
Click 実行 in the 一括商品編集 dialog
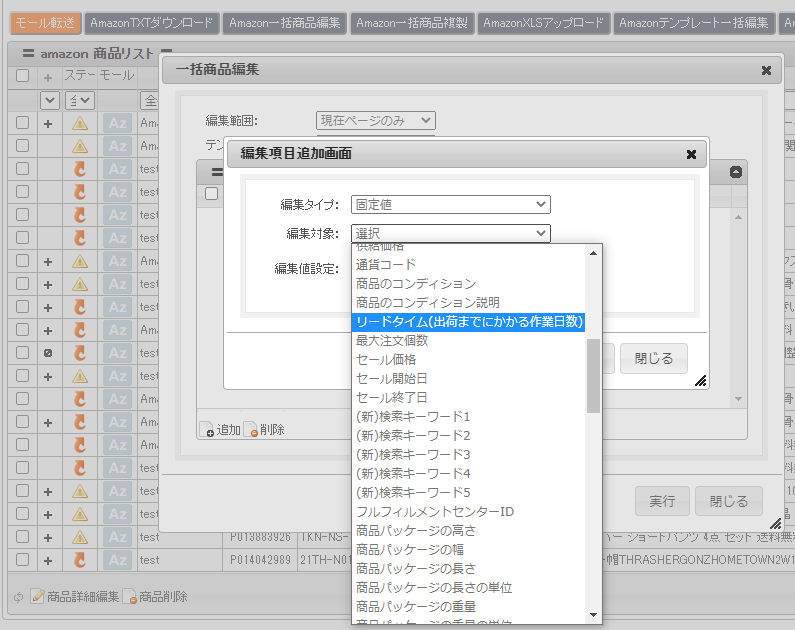[662, 501]
